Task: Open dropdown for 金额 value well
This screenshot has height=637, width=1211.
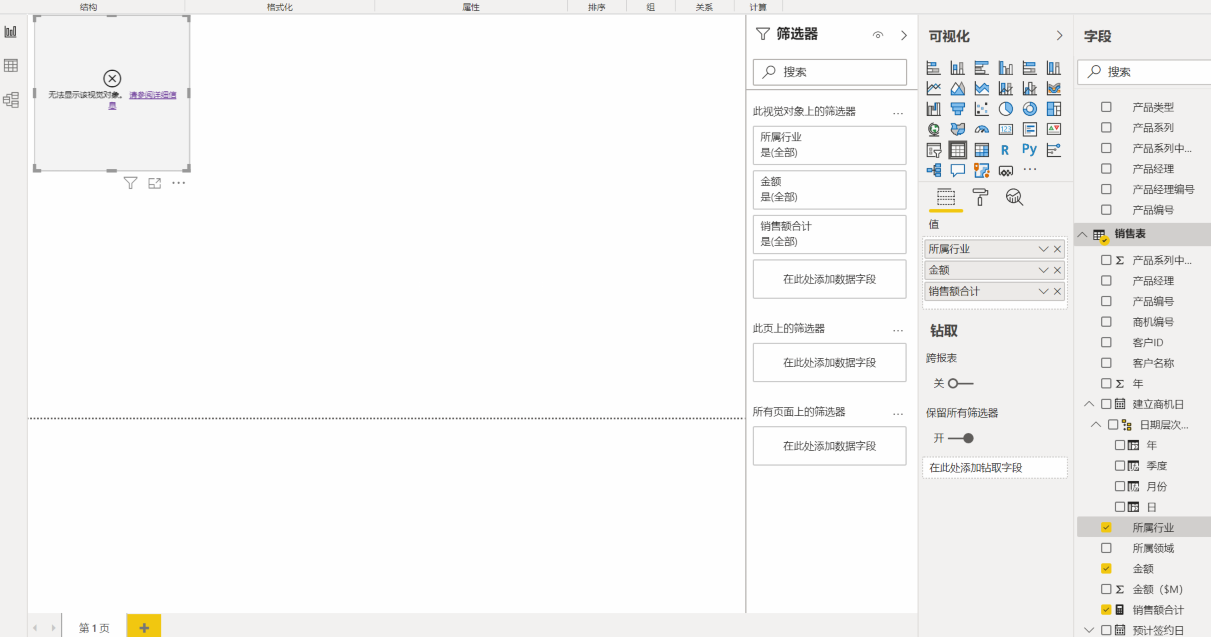Action: pyautogui.click(x=1044, y=270)
